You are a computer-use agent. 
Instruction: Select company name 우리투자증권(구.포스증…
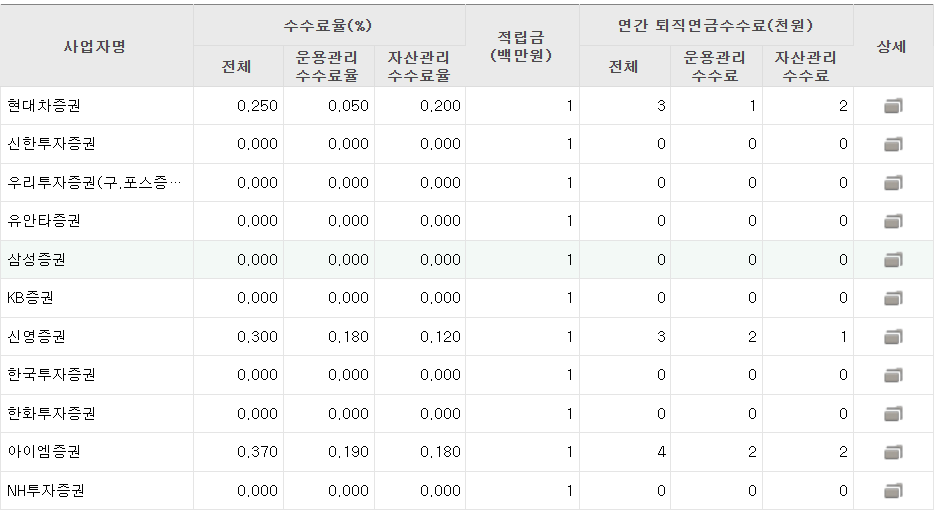click(x=94, y=183)
